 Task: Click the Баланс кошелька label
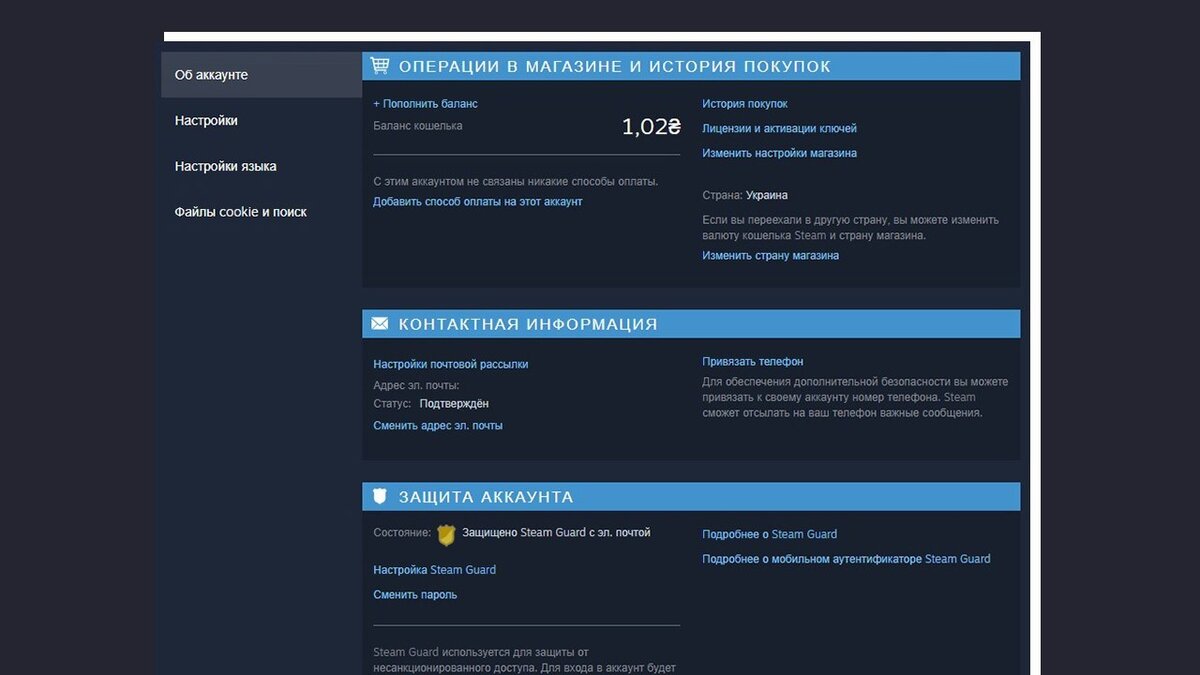pos(418,126)
